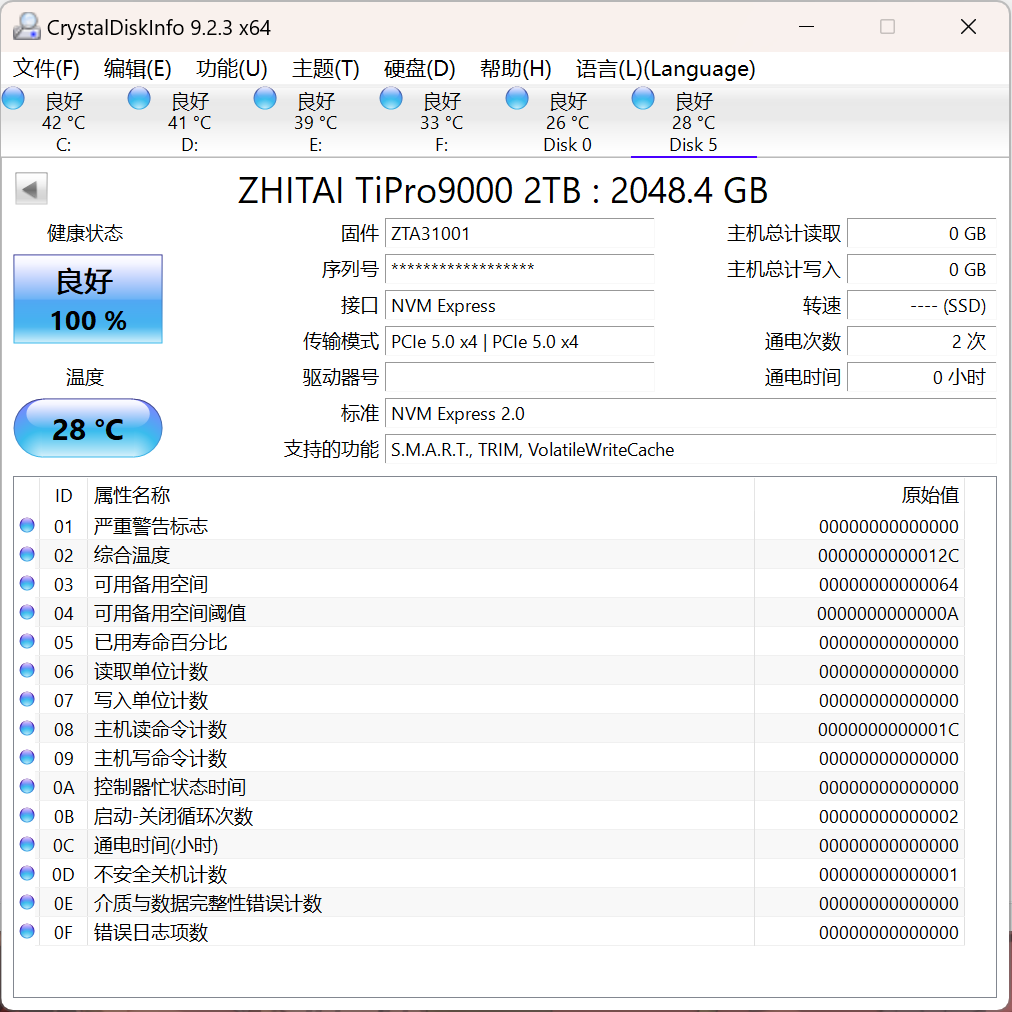This screenshot has width=1012, height=1012.
Task: Click the CrystalDiskInfo title bar program icon
Action: tap(26, 26)
